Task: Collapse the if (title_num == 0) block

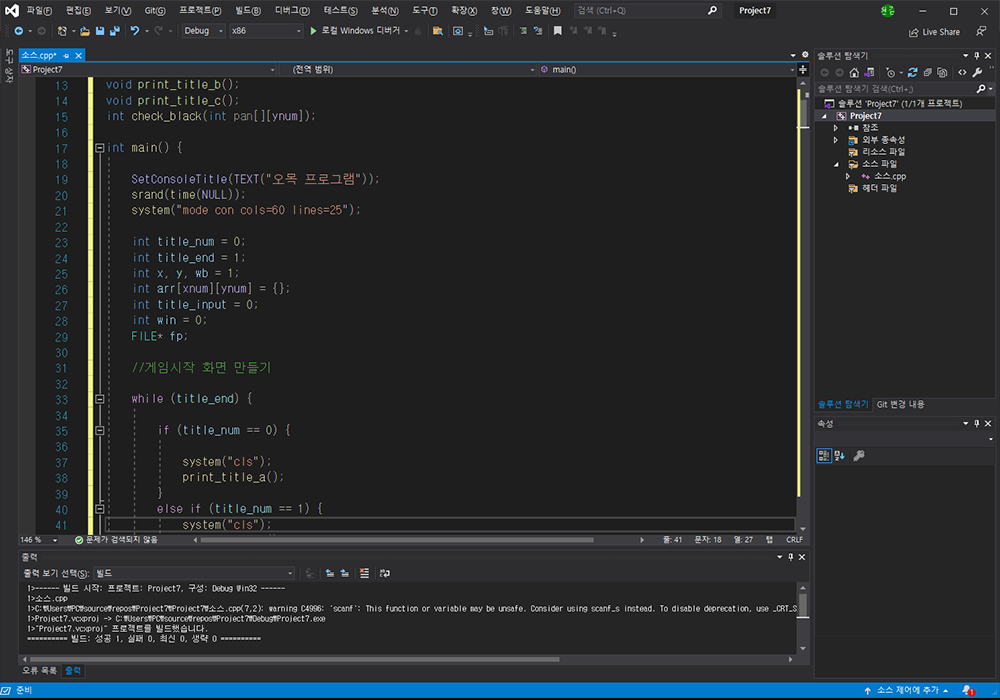Action: click(99, 430)
